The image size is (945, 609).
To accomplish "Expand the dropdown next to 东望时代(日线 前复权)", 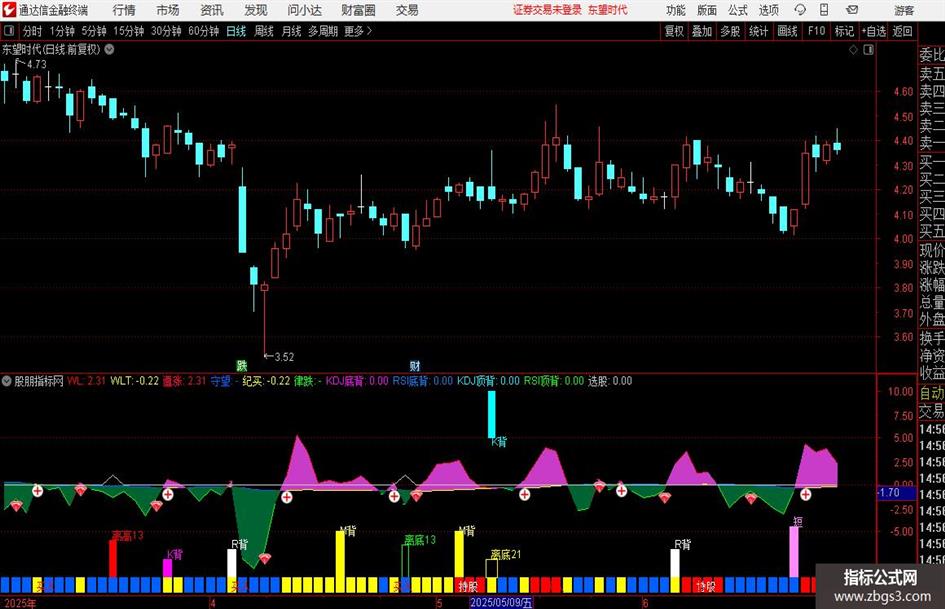I will pyautogui.click(x=110, y=49).
